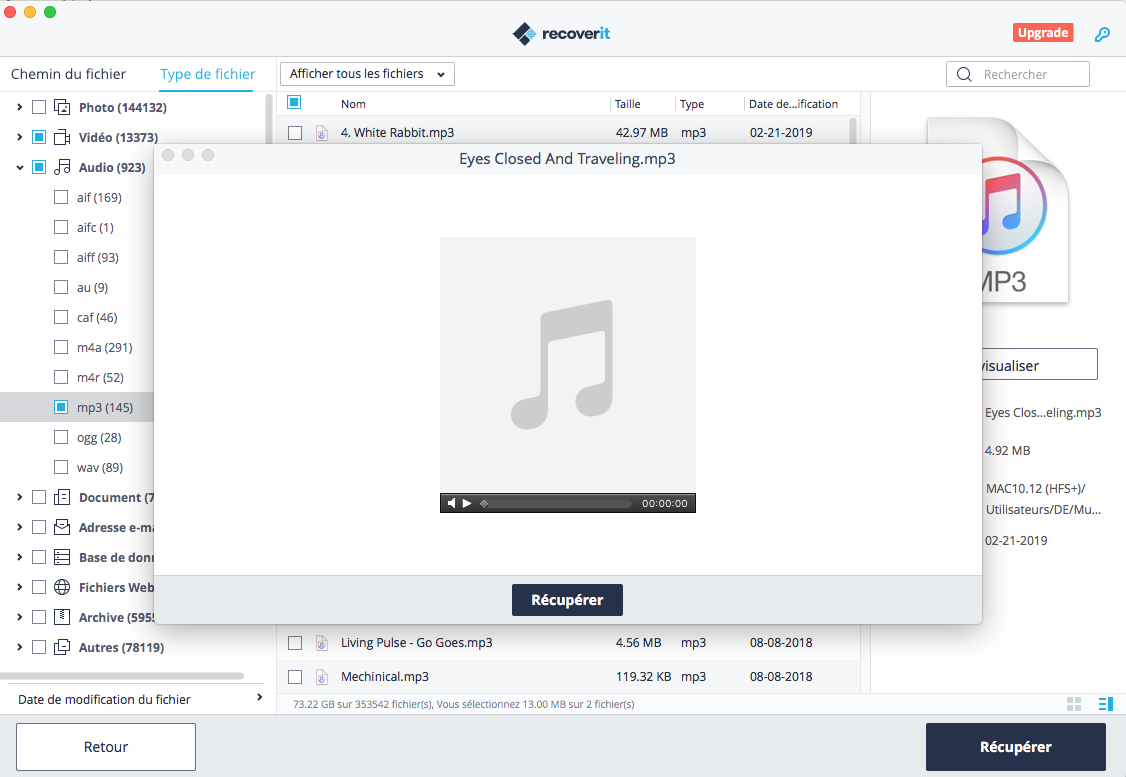
Task: Click the bottom-right Récupérer button
Action: [x=1015, y=747]
